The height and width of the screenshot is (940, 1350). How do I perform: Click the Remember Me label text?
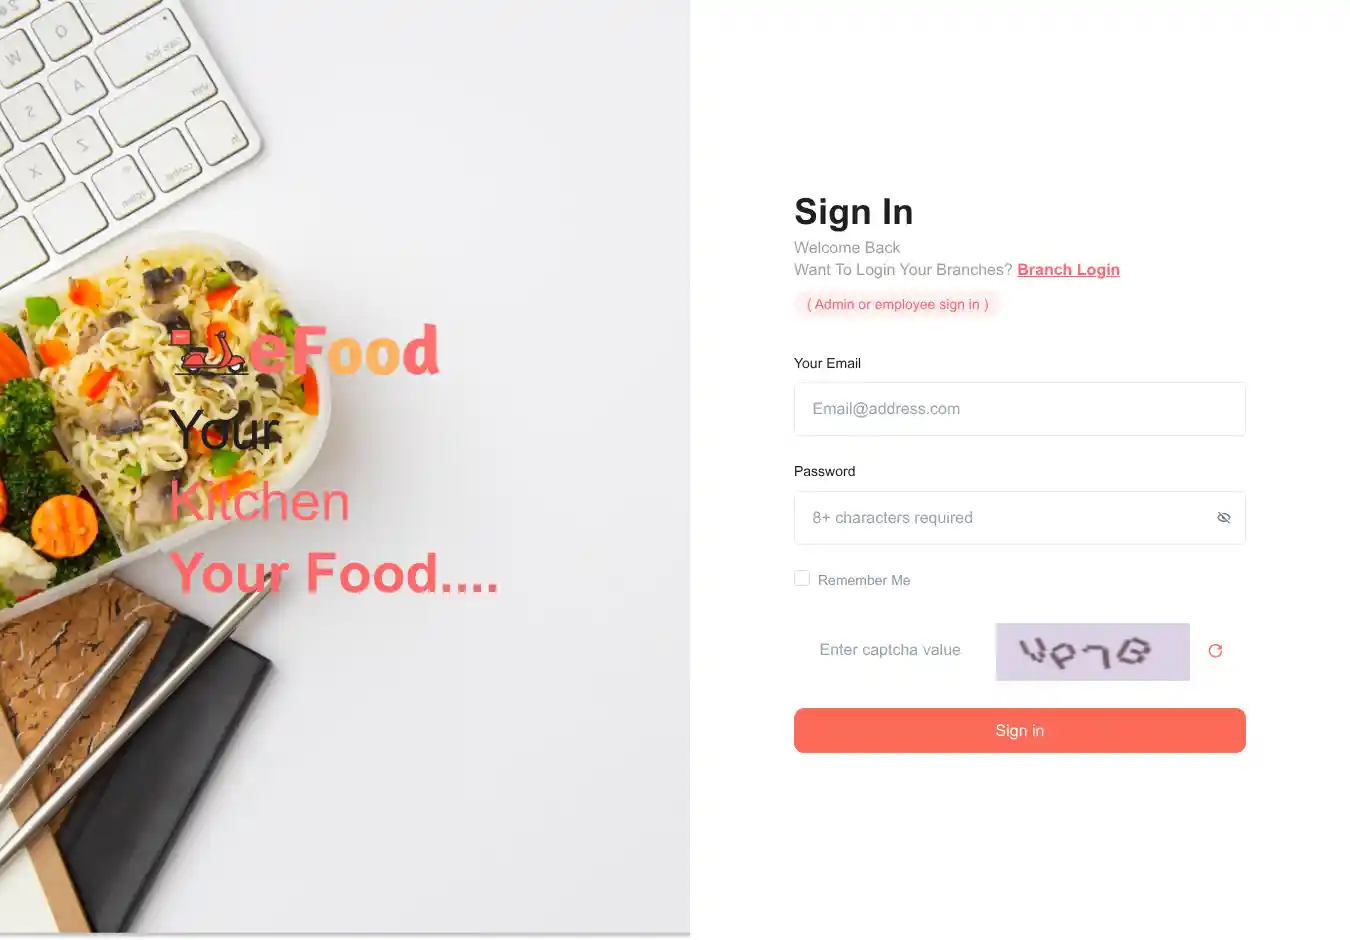coord(864,580)
